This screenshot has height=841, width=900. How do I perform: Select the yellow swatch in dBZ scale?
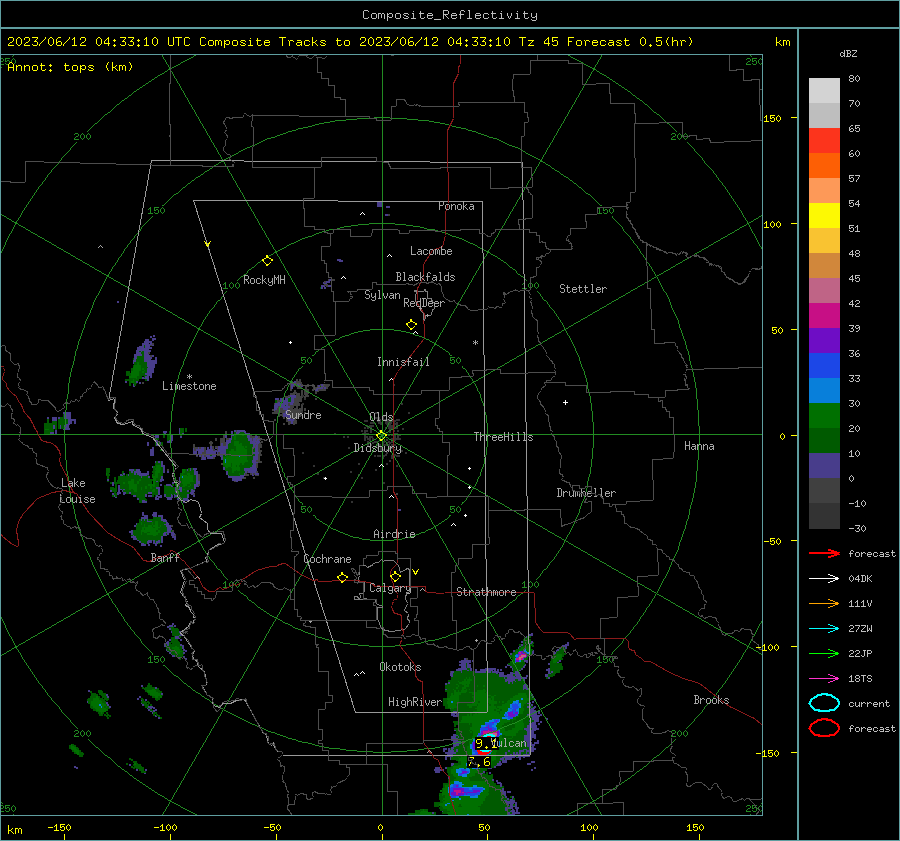click(824, 216)
